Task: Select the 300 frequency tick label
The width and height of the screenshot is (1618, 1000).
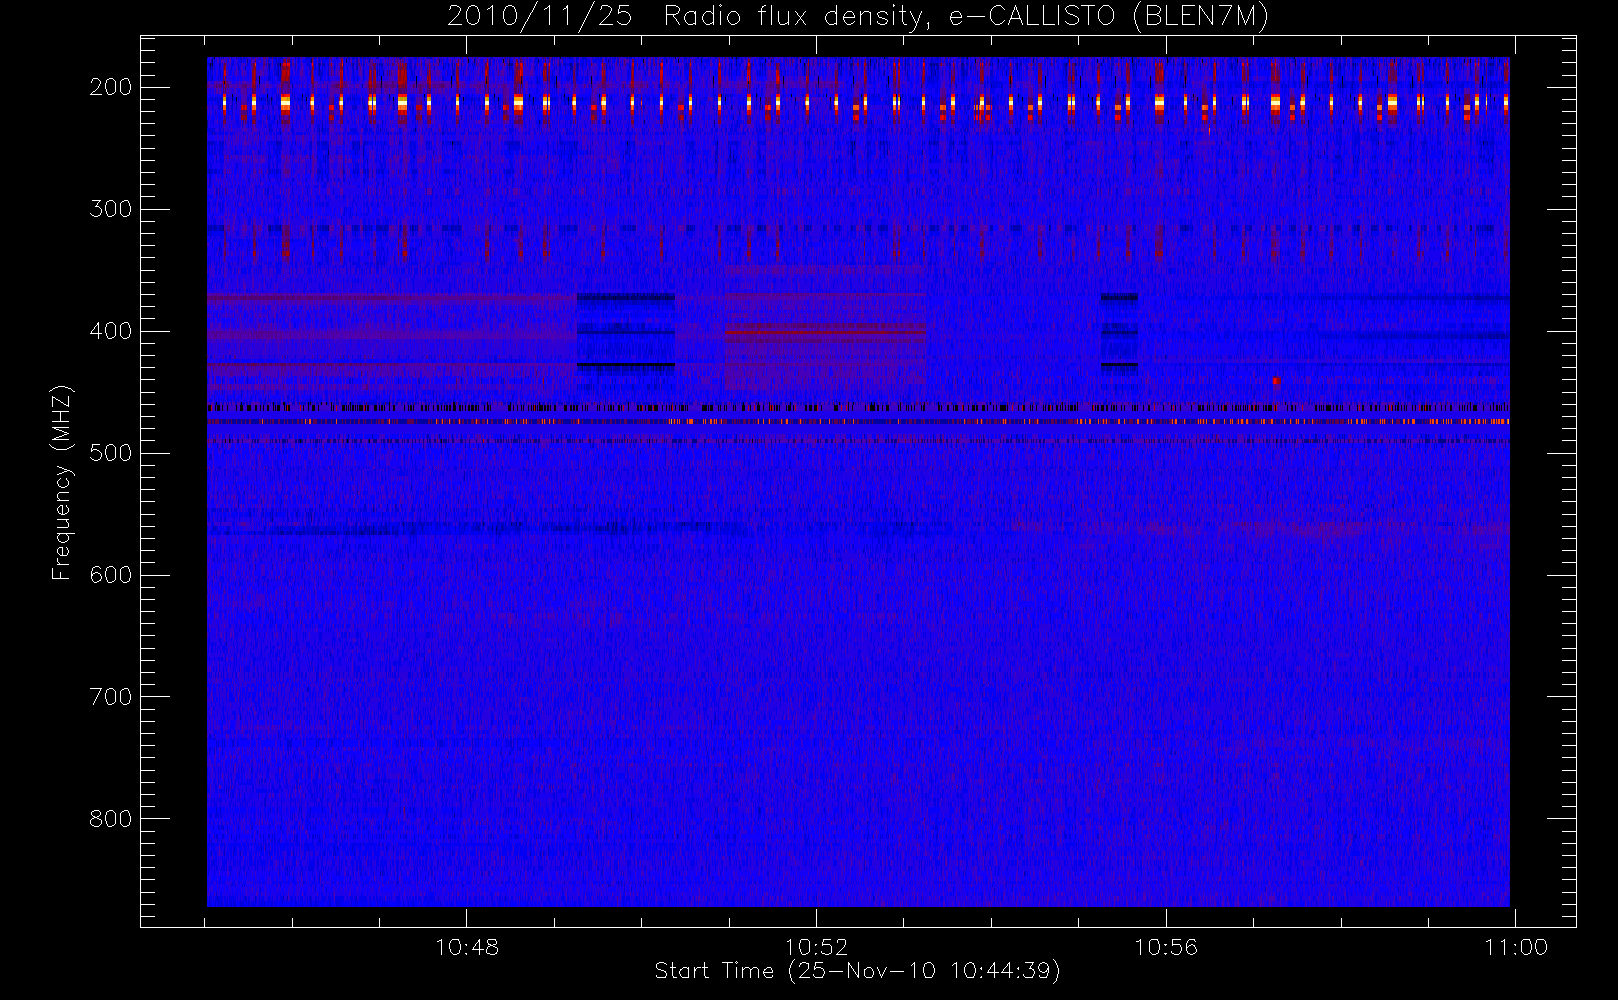Action: 110,209
